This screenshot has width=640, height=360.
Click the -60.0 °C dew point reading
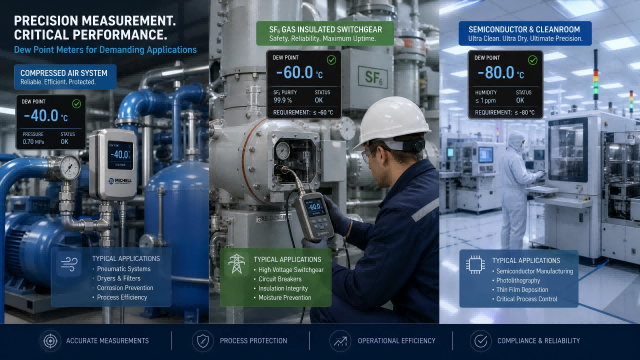pyautogui.click(x=300, y=73)
